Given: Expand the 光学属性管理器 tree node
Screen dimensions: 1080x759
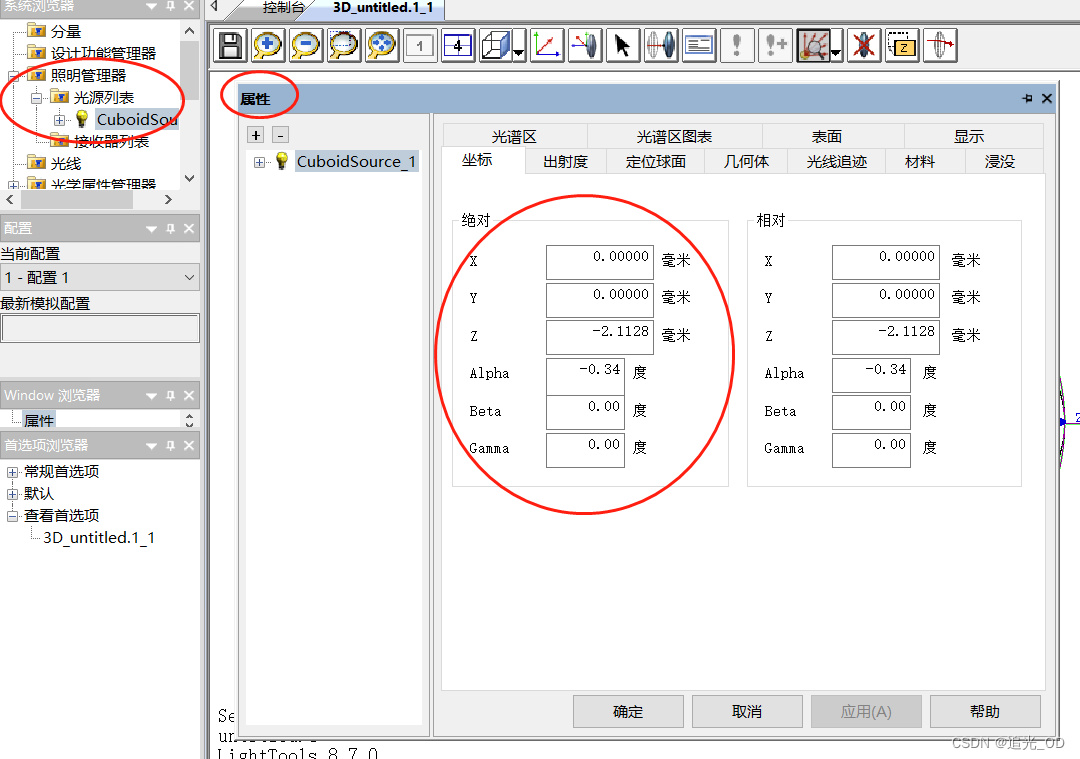Looking at the screenshot, I should pos(13,185).
